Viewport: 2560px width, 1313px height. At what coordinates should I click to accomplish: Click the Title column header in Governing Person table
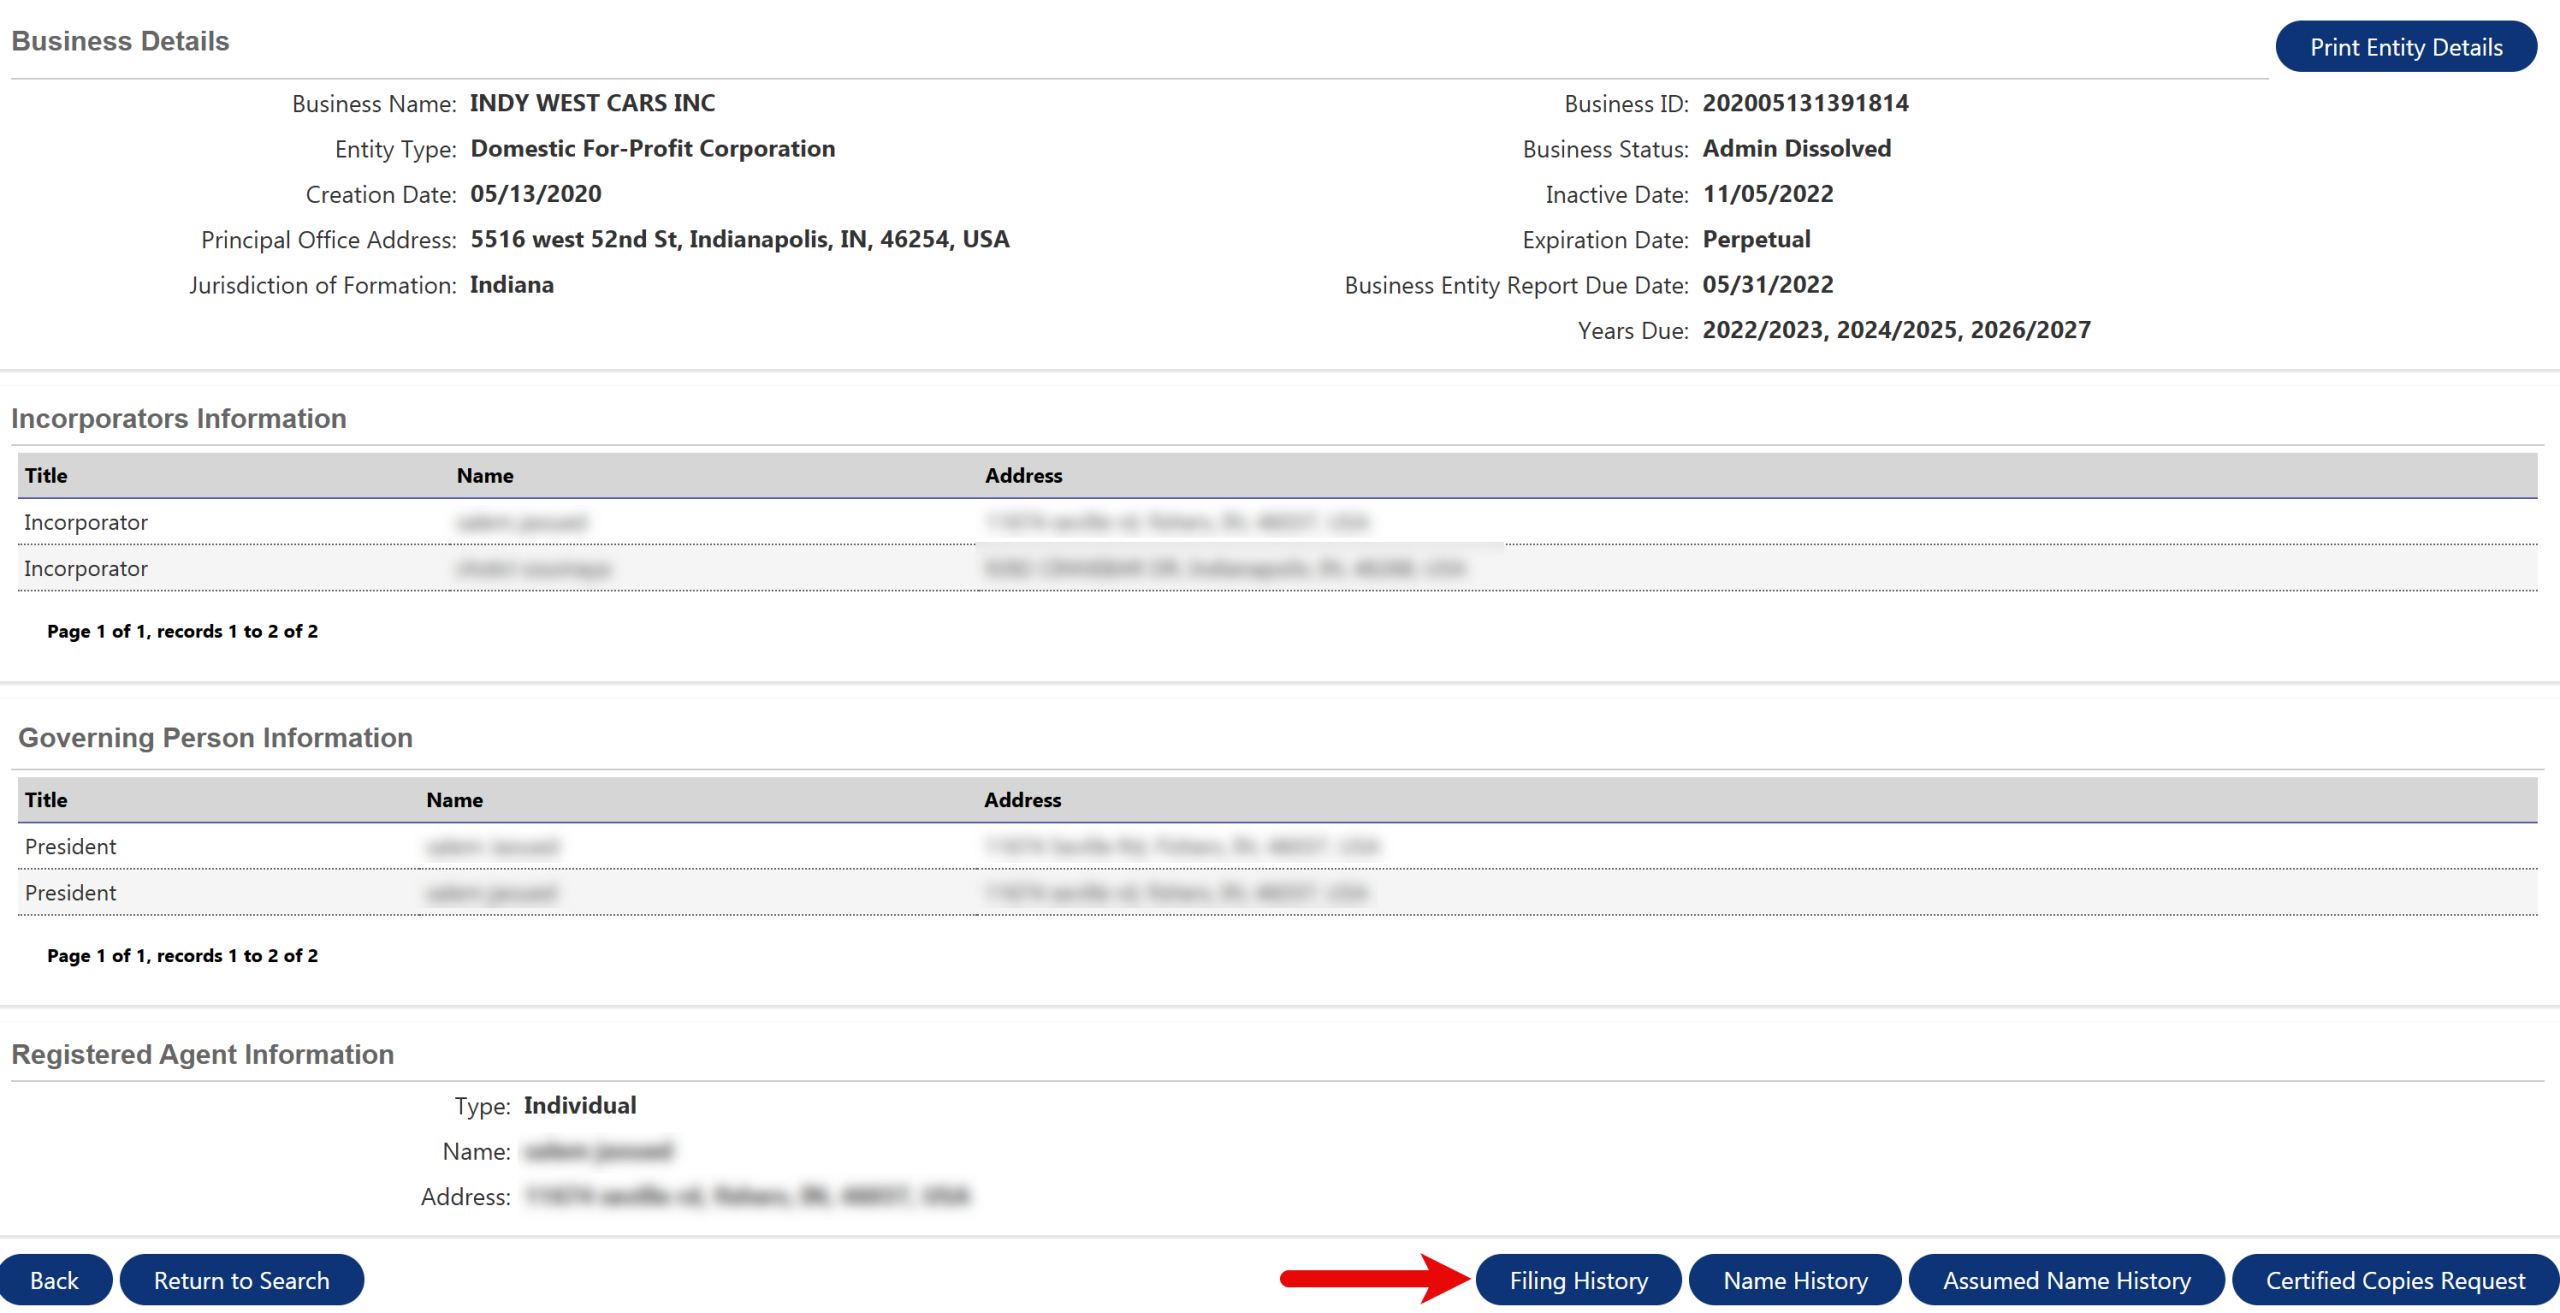point(46,800)
